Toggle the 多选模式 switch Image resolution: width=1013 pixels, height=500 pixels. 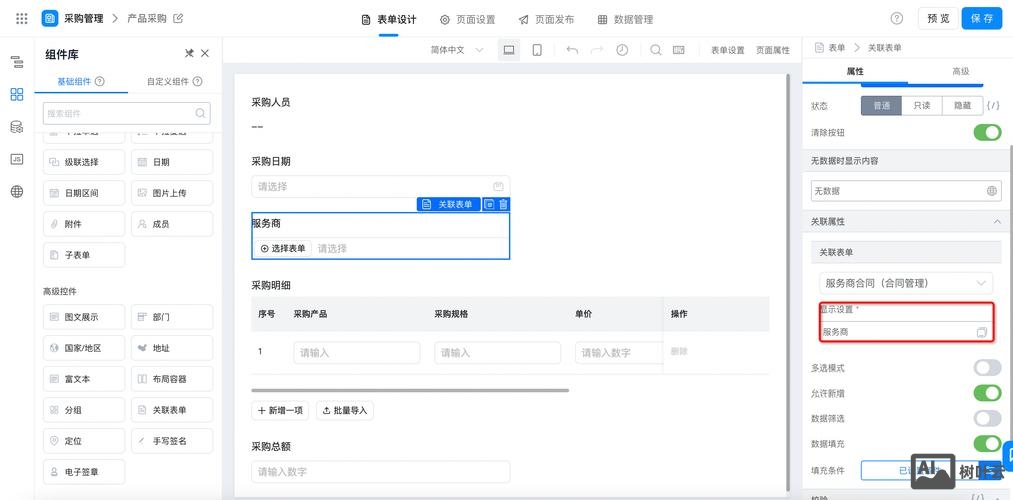(x=987, y=368)
